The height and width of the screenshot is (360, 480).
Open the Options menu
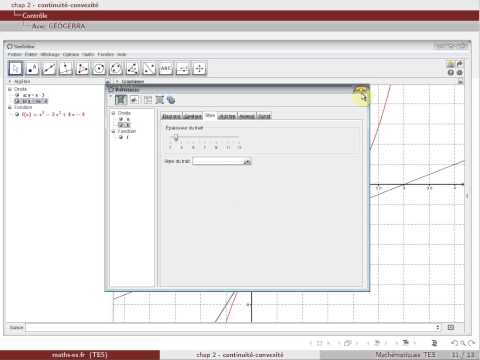[71, 54]
